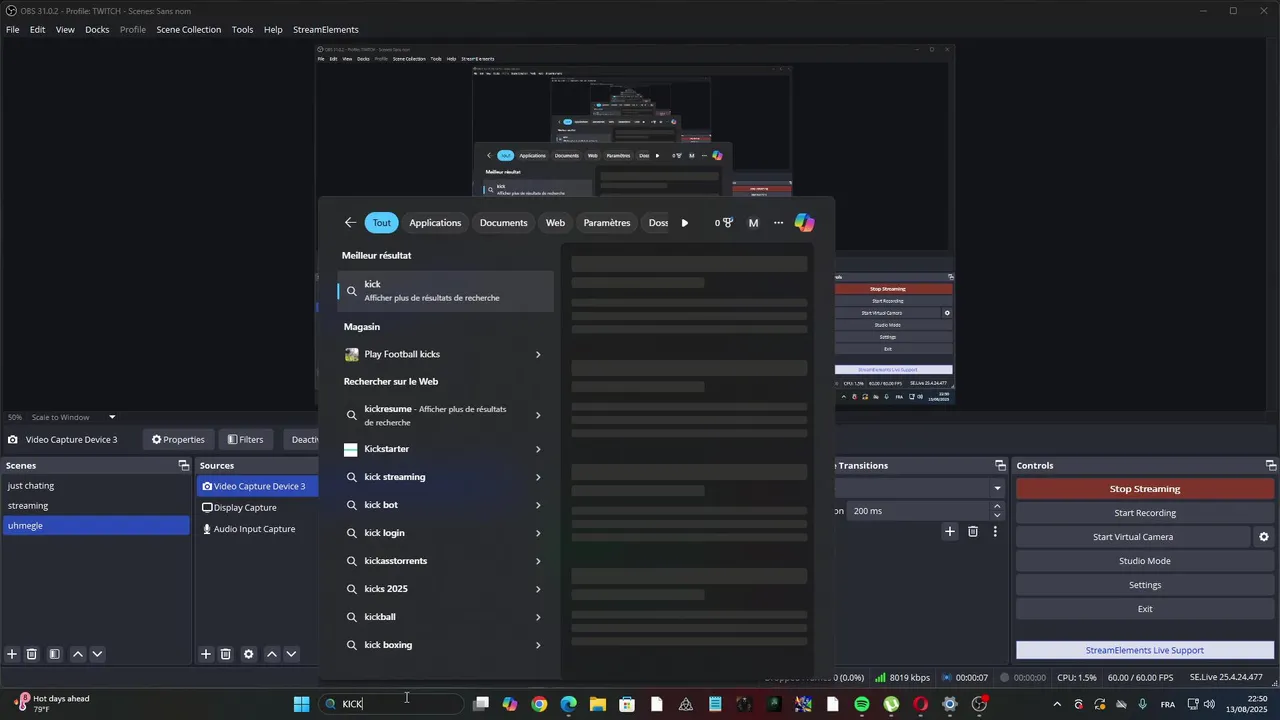This screenshot has height=720, width=1280.
Task: Open search panel more options ellipsis
Action: (779, 223)
